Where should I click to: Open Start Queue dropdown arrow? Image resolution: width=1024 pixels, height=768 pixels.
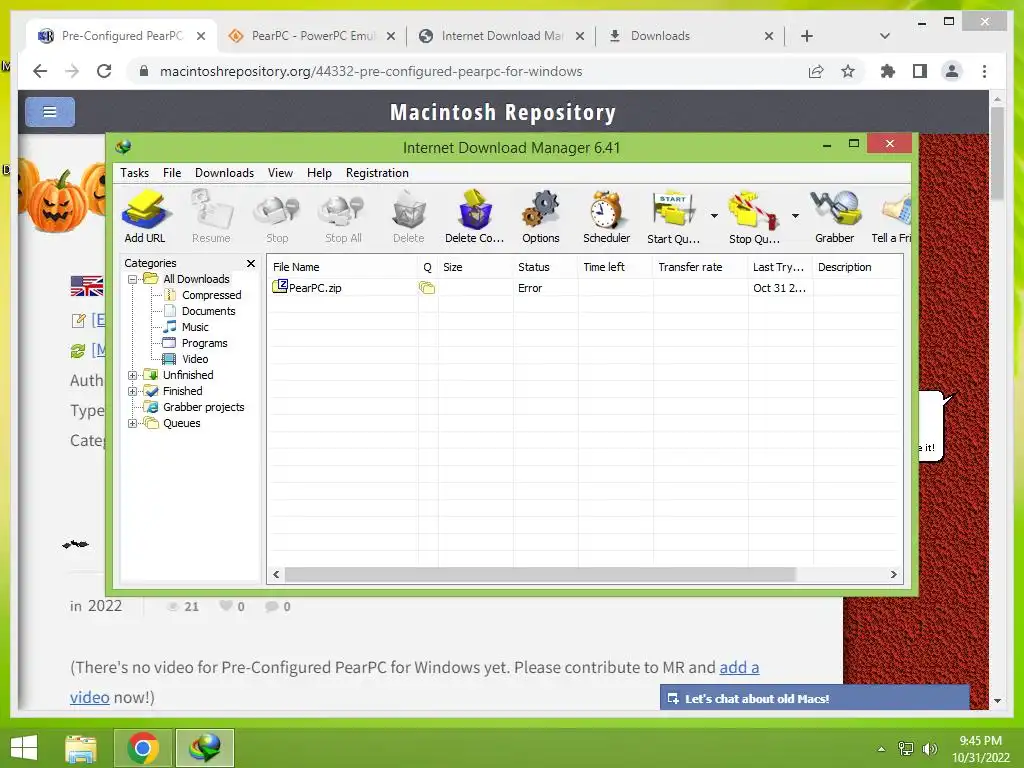click(714, 216)
